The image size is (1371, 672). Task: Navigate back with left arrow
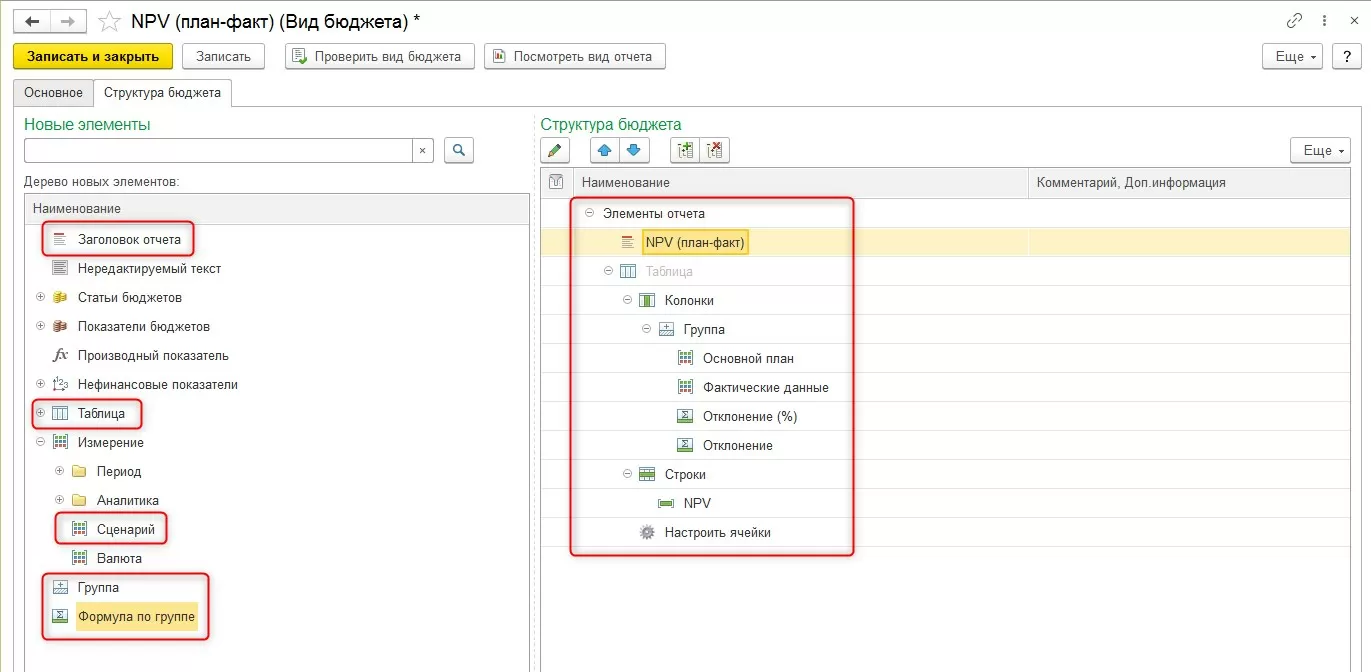click(32, 21)
